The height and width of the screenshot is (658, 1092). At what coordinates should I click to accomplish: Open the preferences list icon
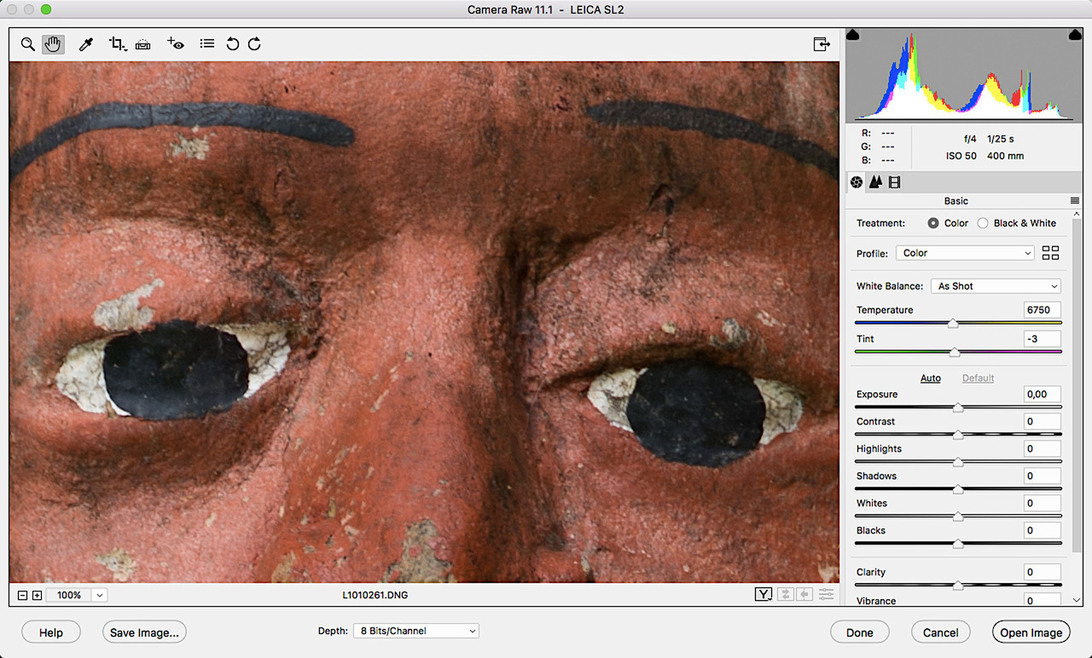(x=207, y=44)
